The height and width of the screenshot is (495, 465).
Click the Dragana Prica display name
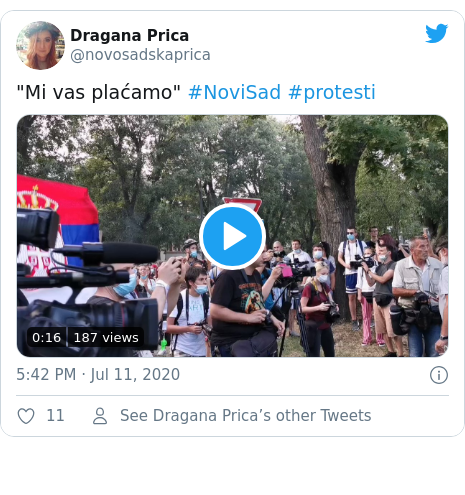tap(129, 35)
